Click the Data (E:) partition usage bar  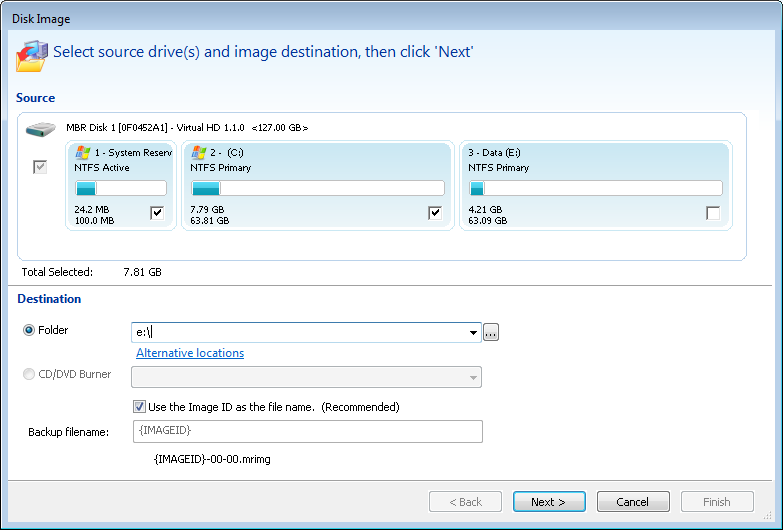(x=595, y=188)
